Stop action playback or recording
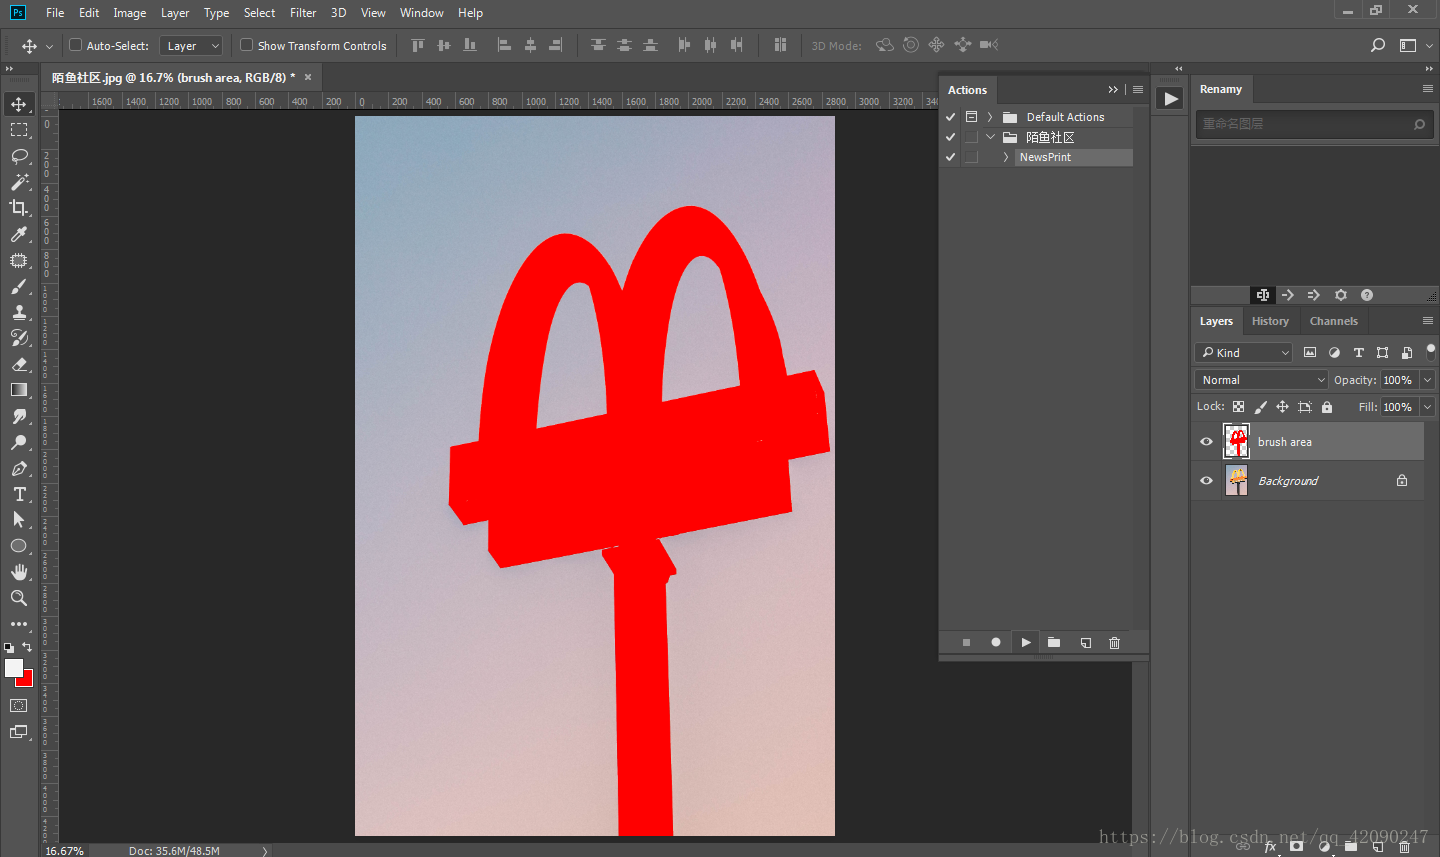This screenshot has height=857, width=1440. (x=966, y=642)
